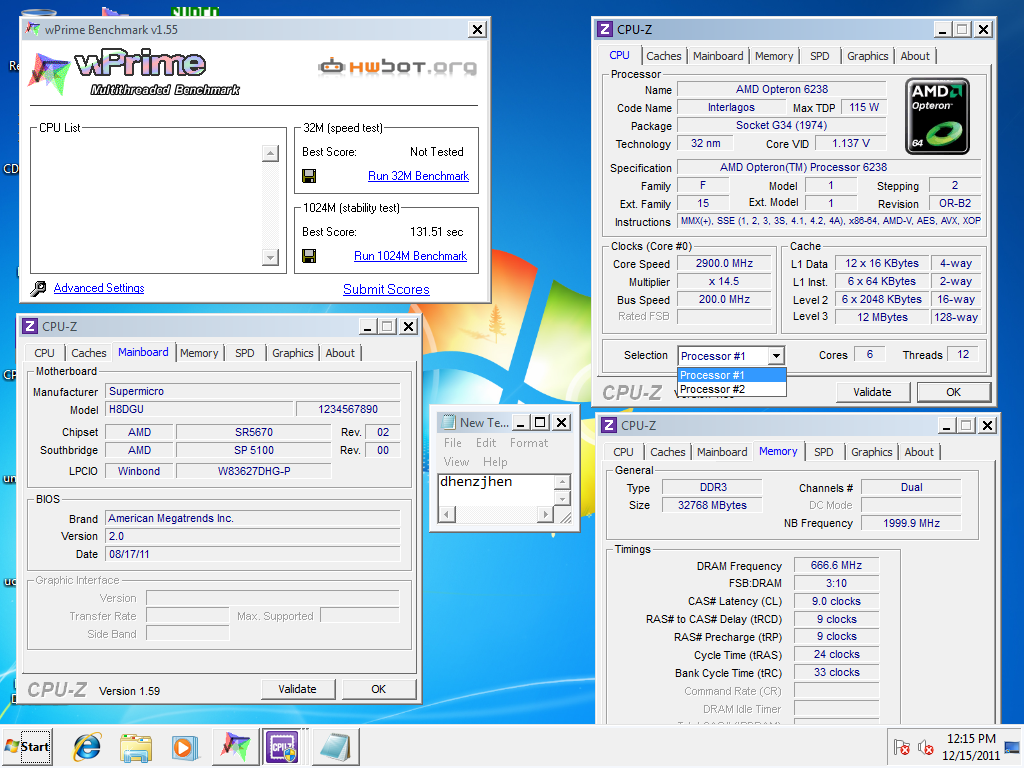The image size is (1024, 768).
Task: Click the notepad icon in New Text title bar
Action: pyautogui.click(x=448, y=423)
